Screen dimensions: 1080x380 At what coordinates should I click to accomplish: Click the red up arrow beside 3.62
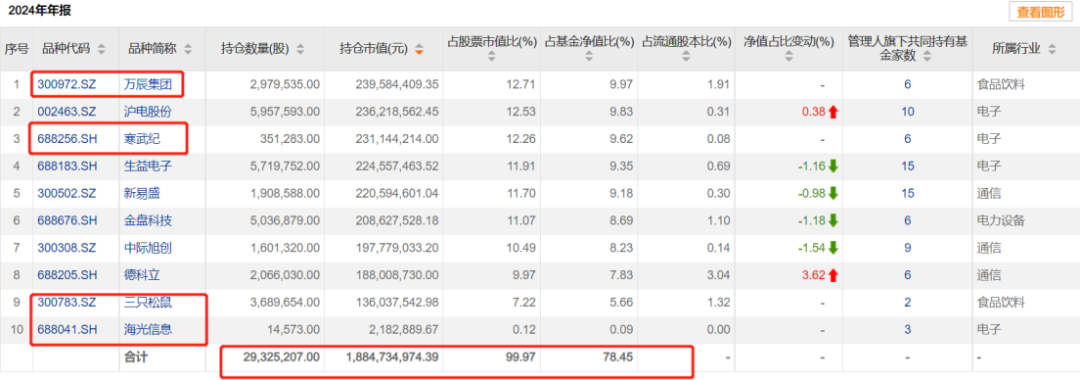(833, 275)
